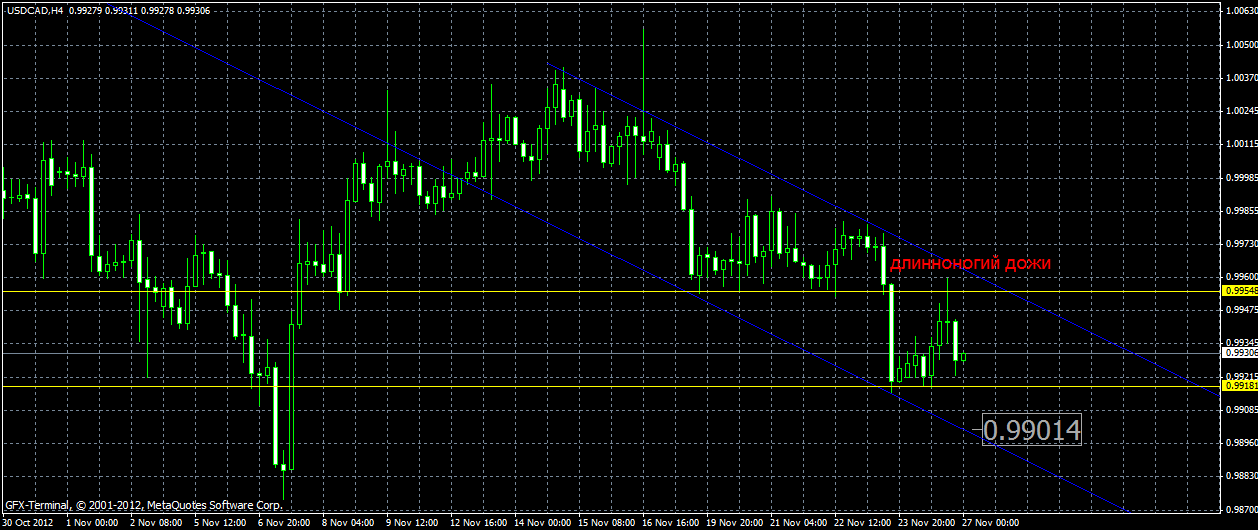Click price axis value 0.99475

1241,310
